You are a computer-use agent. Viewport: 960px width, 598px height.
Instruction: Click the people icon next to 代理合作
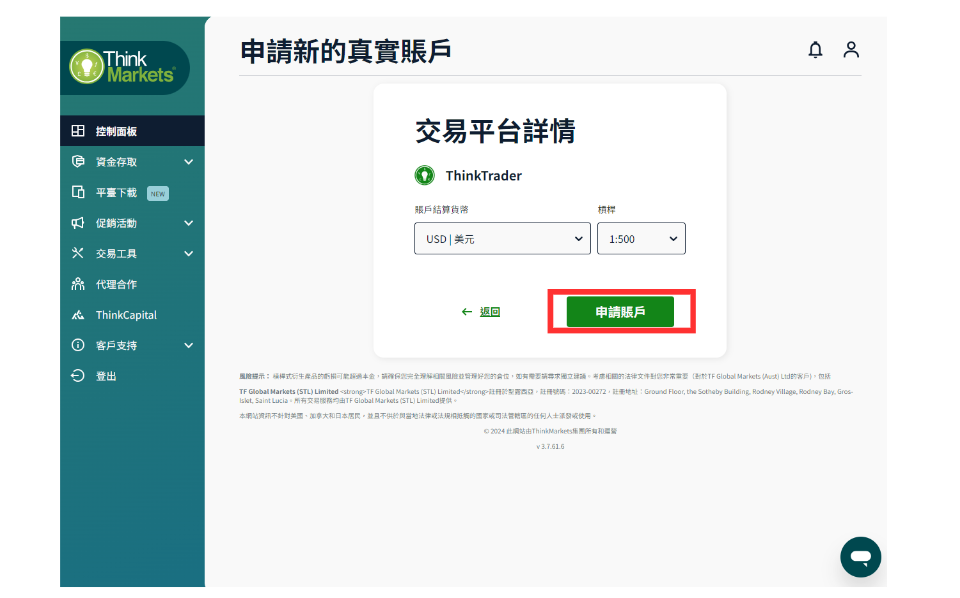click(x=78, y=284)
